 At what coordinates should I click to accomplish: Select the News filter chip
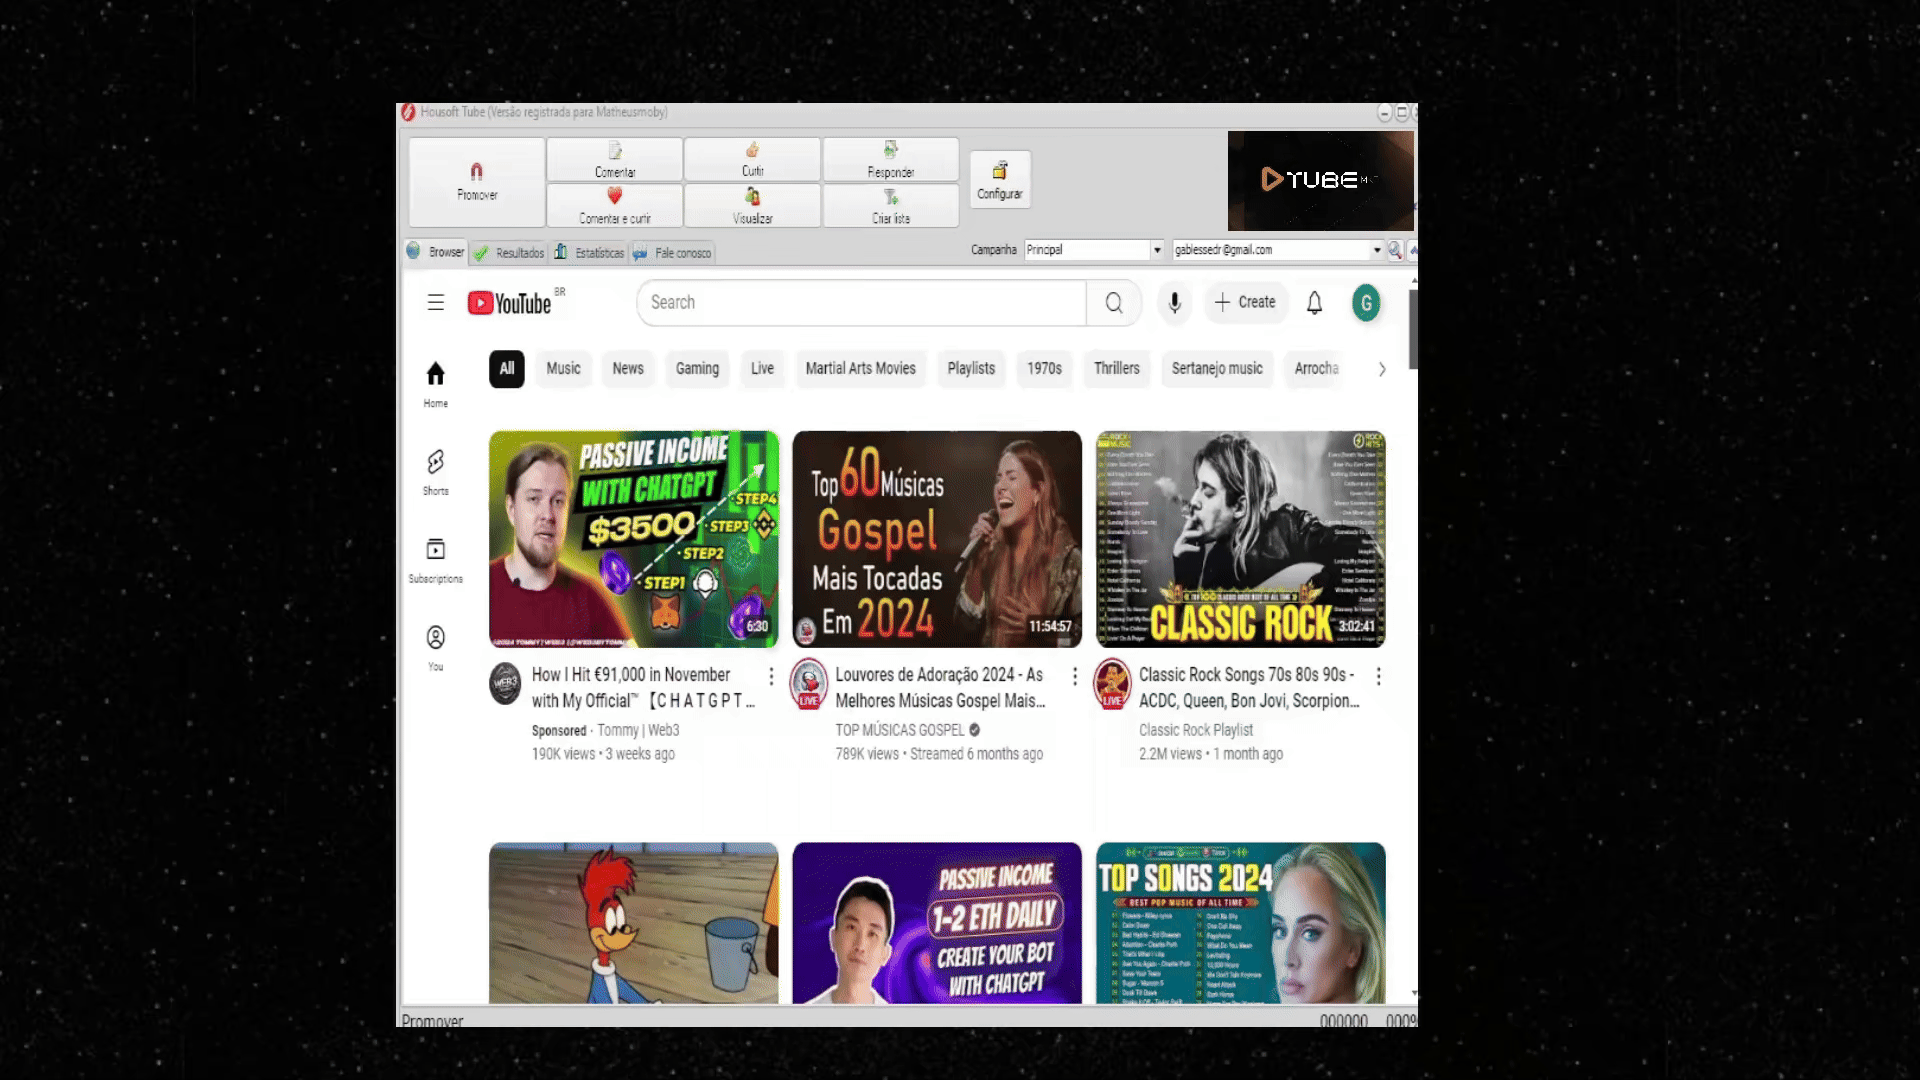pos(628,369)
